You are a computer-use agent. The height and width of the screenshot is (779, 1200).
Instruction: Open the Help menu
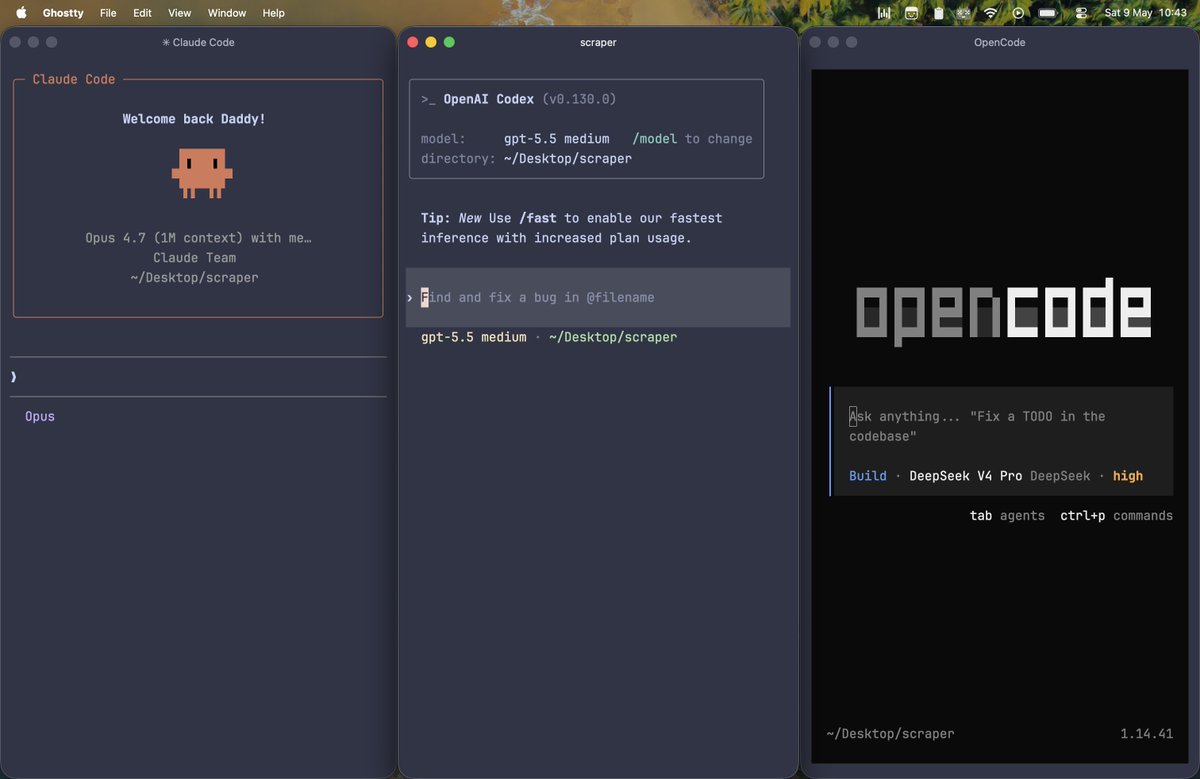[x=273, y=13]
